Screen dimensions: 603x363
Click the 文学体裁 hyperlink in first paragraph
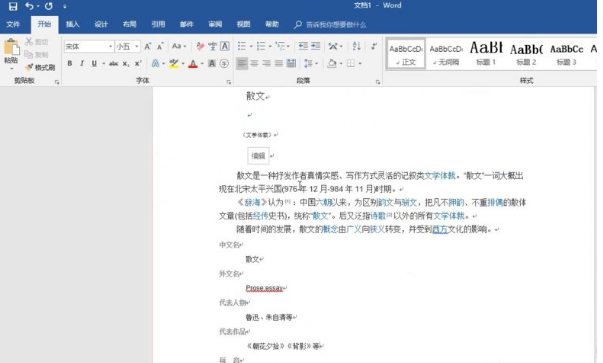440,176
